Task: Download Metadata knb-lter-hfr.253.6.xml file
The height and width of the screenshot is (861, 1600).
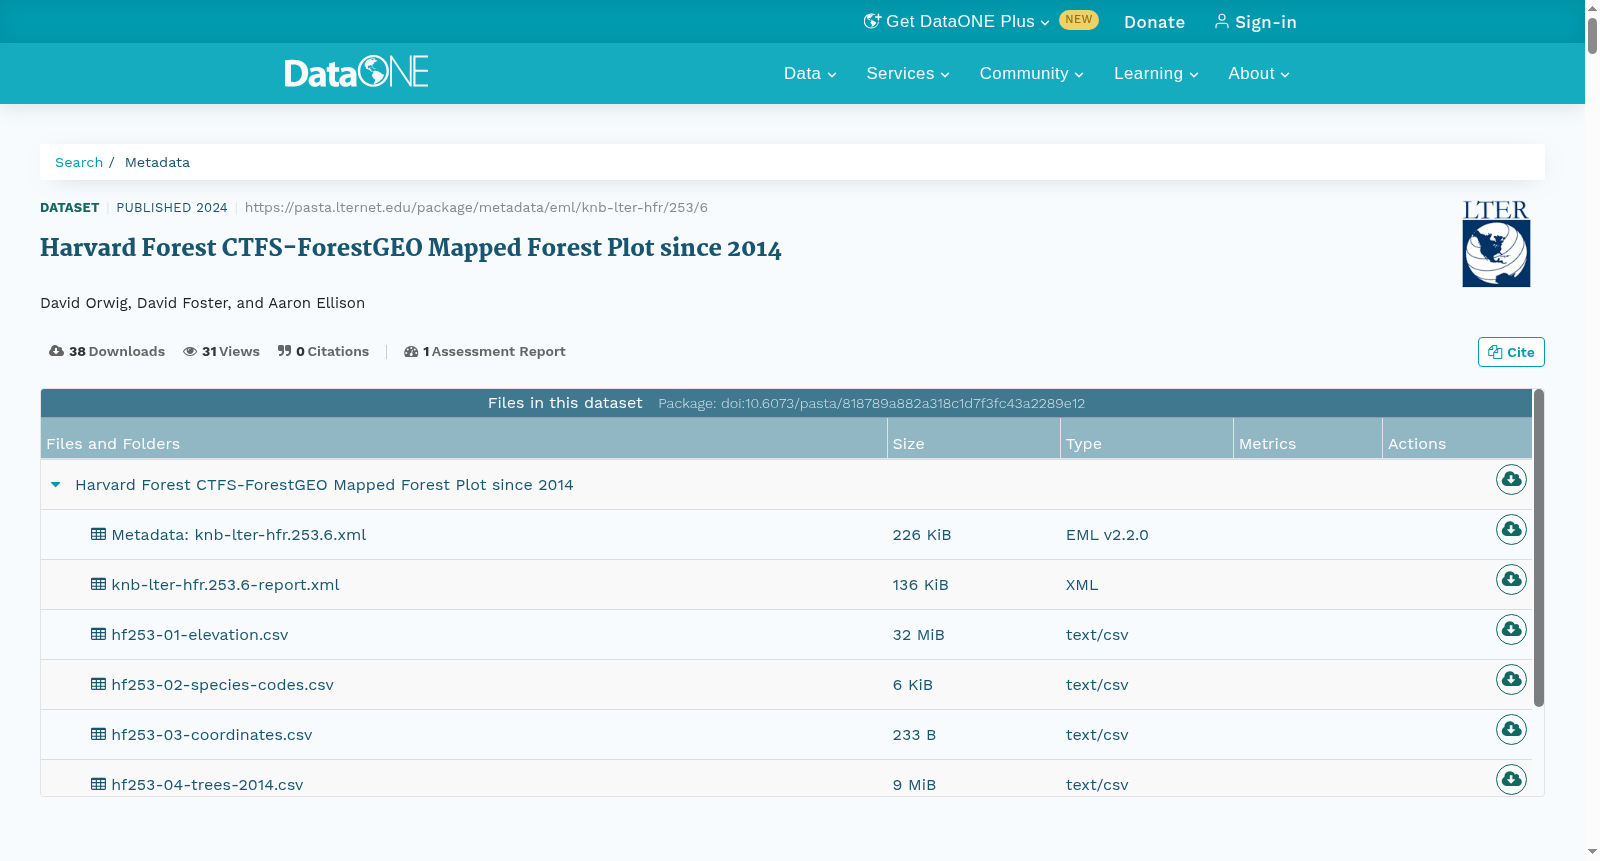Action: point(1511,530)
